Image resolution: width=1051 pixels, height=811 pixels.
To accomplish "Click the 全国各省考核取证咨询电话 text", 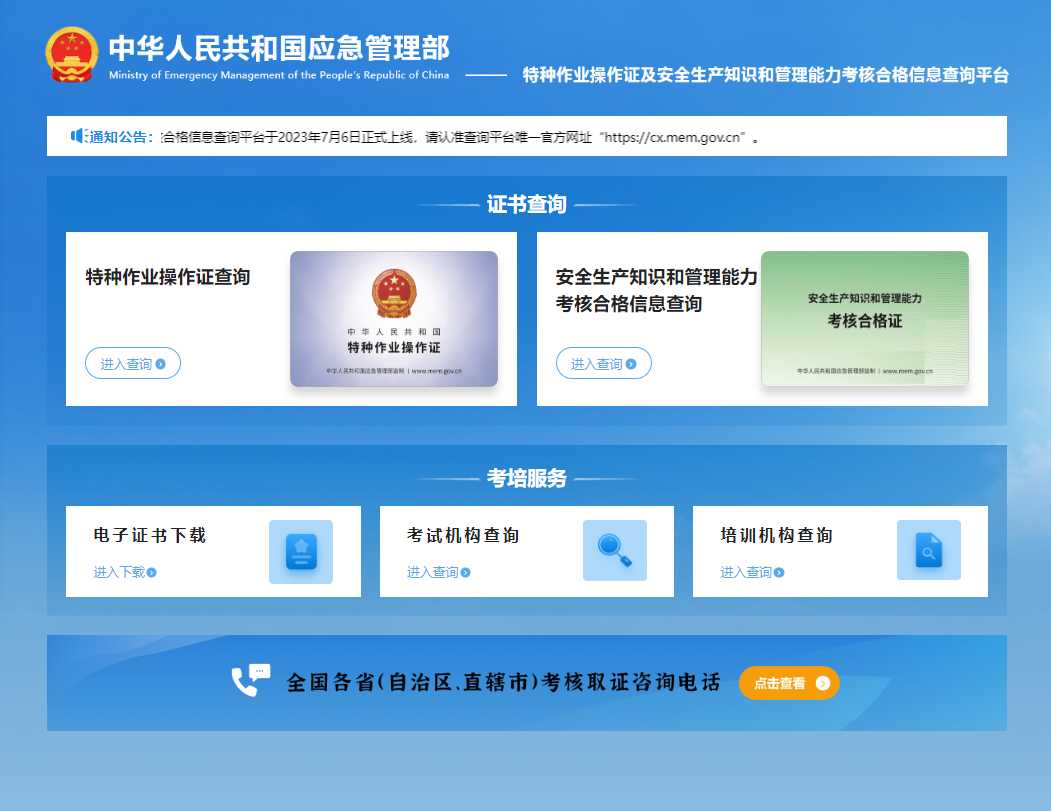I will (x=503, y=682).
